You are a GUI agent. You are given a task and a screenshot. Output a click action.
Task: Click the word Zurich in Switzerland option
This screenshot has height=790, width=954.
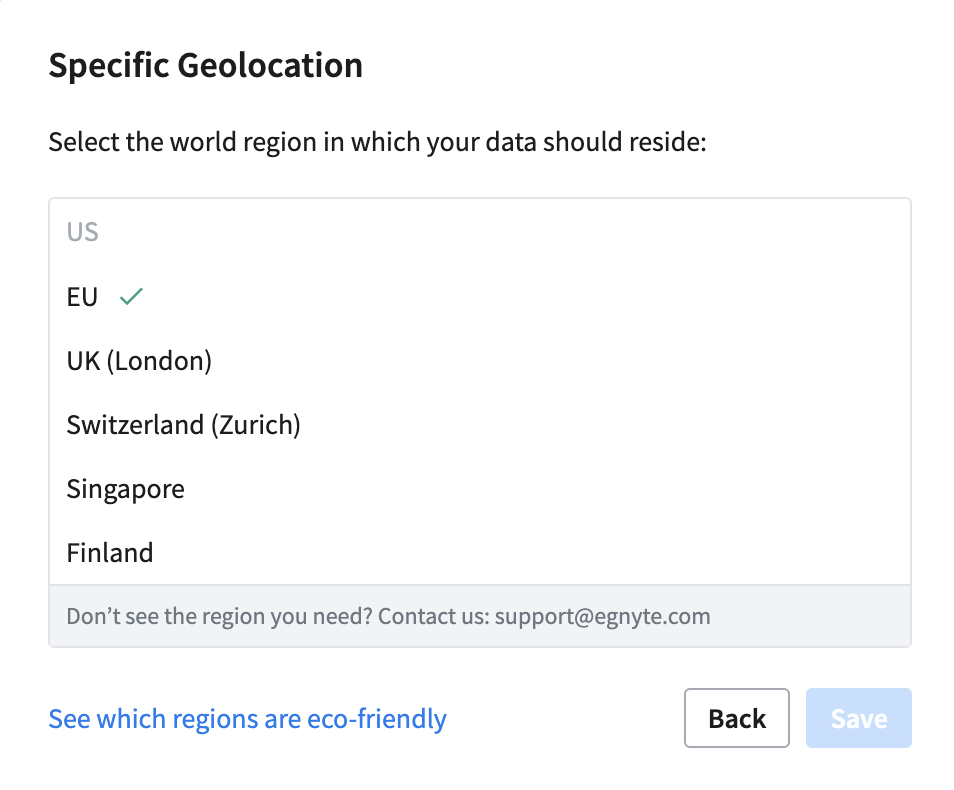coord(254,425)
